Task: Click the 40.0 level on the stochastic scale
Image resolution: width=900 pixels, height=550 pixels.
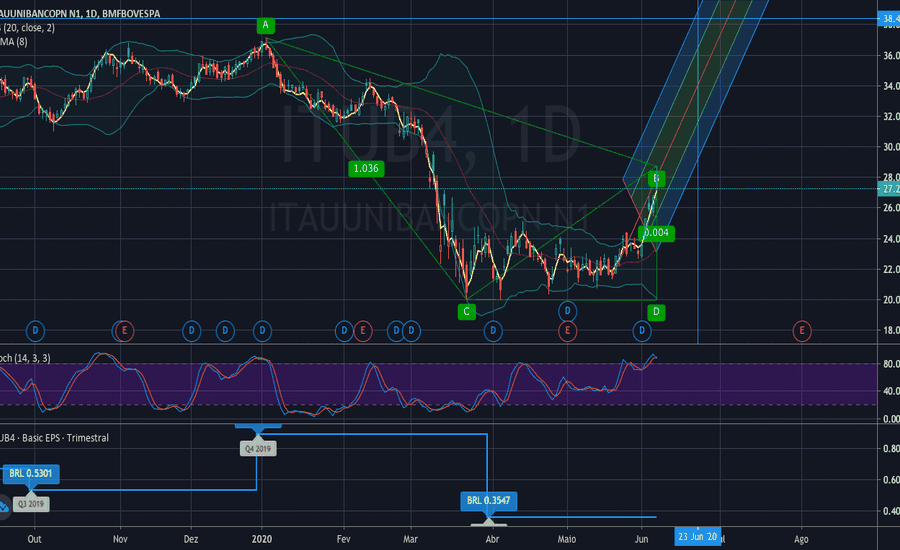Action: [x=891, y=391]
